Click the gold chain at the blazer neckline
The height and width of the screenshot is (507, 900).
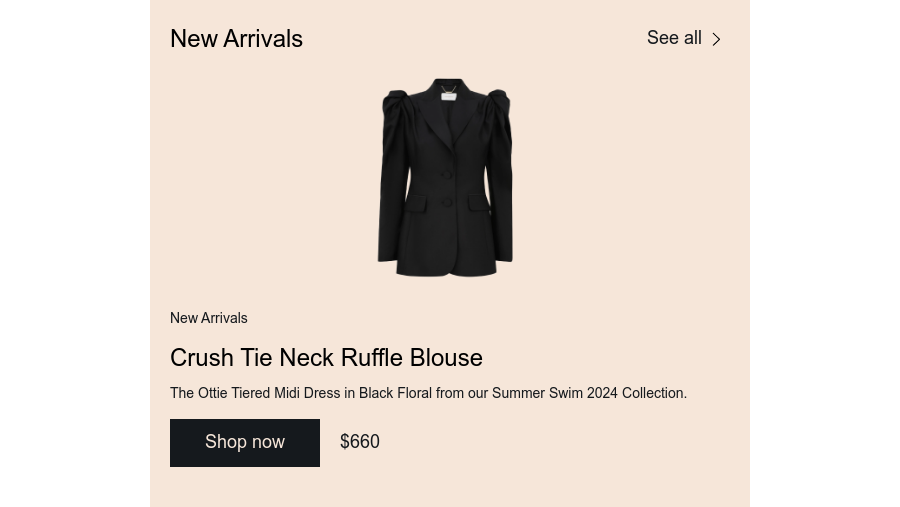[449, 90]
